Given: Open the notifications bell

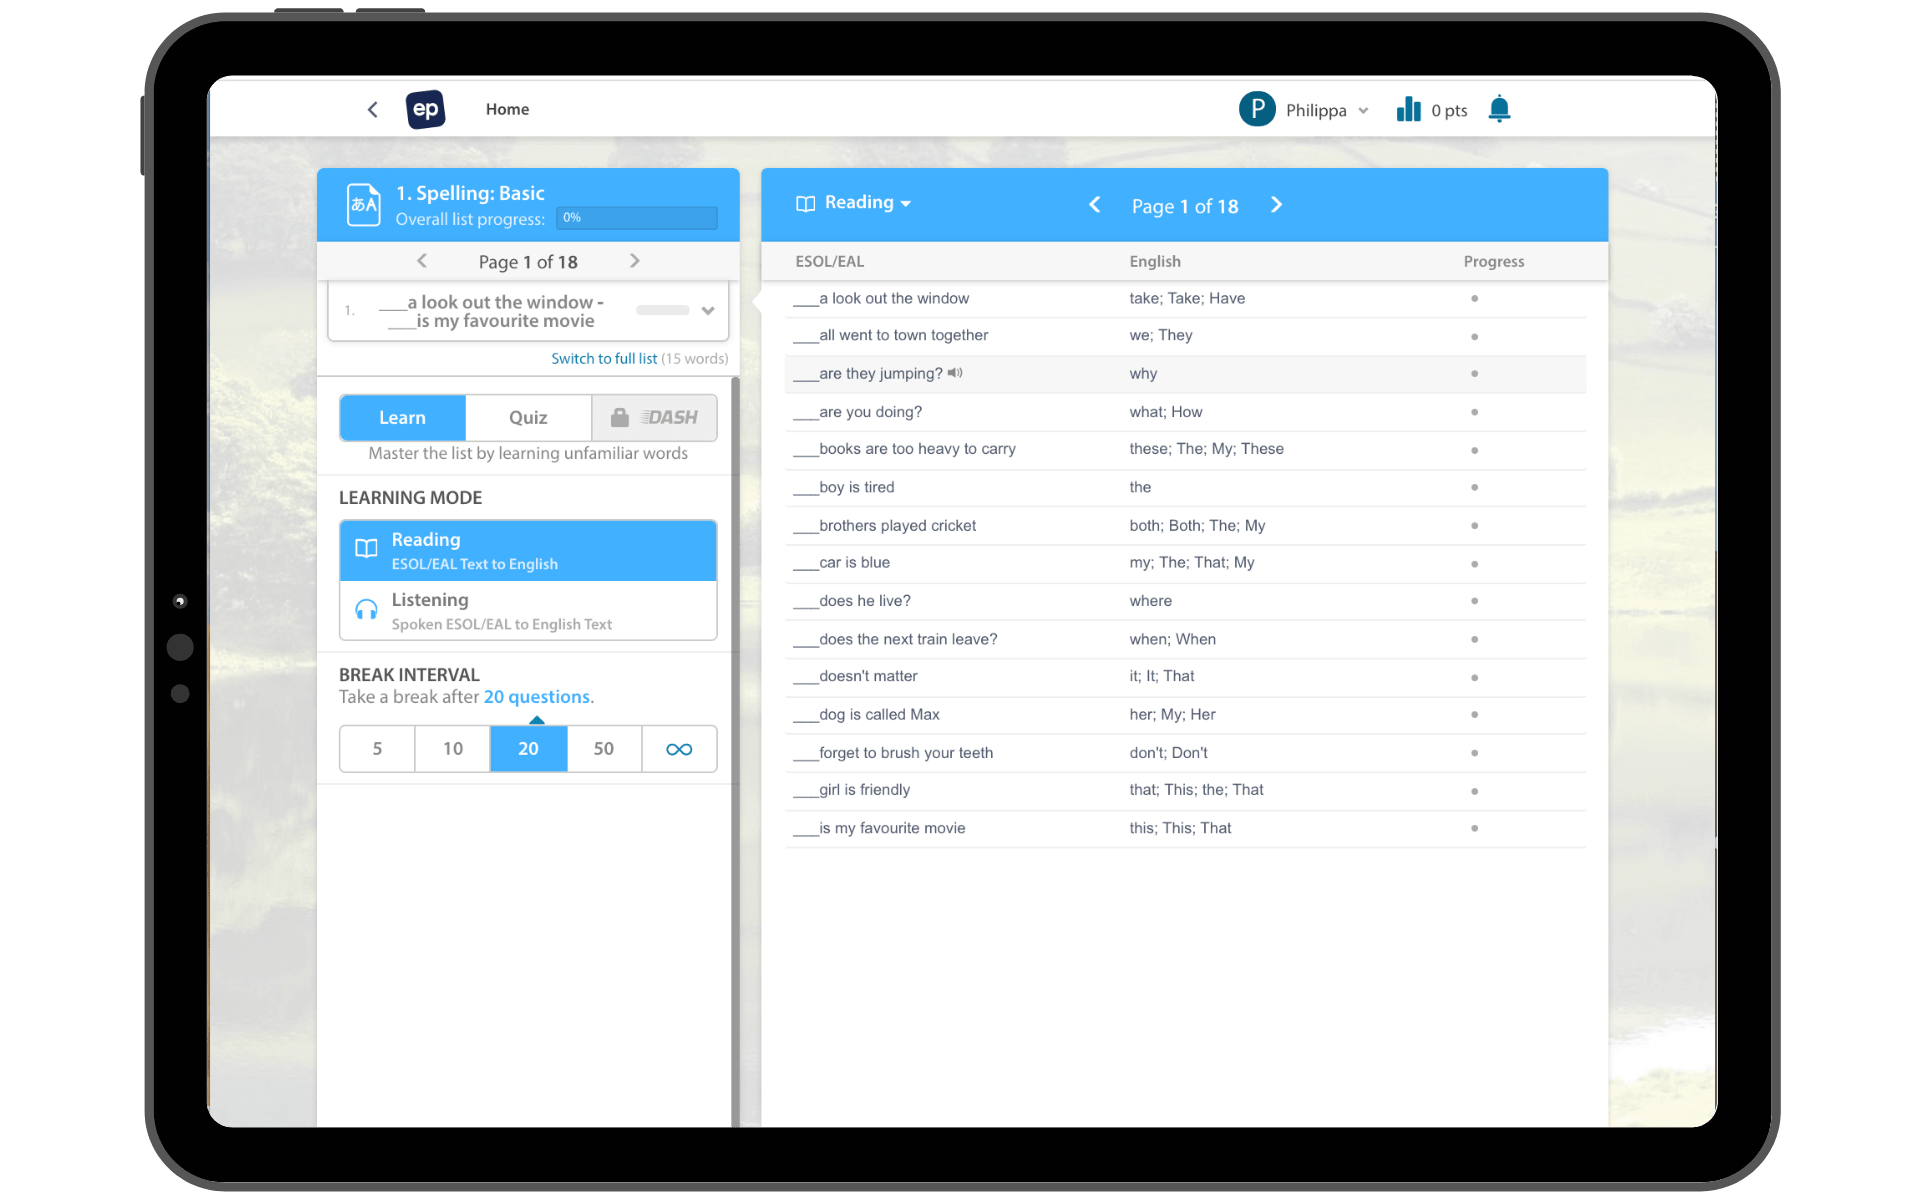Looking at the screenshot, I should pyautogui.click(x=1499, y=109).
